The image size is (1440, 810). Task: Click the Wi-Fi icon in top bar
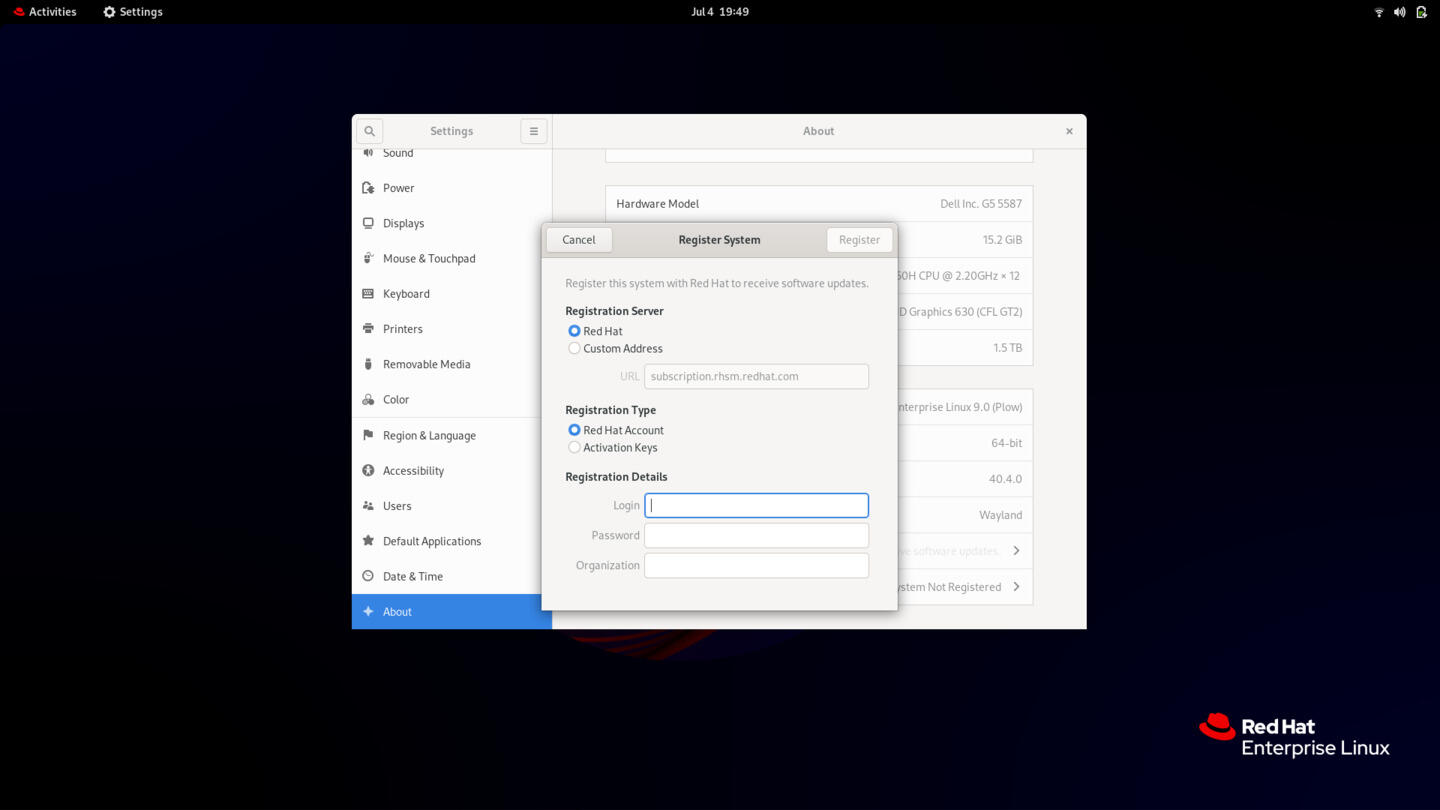(x=1379, y=12)
